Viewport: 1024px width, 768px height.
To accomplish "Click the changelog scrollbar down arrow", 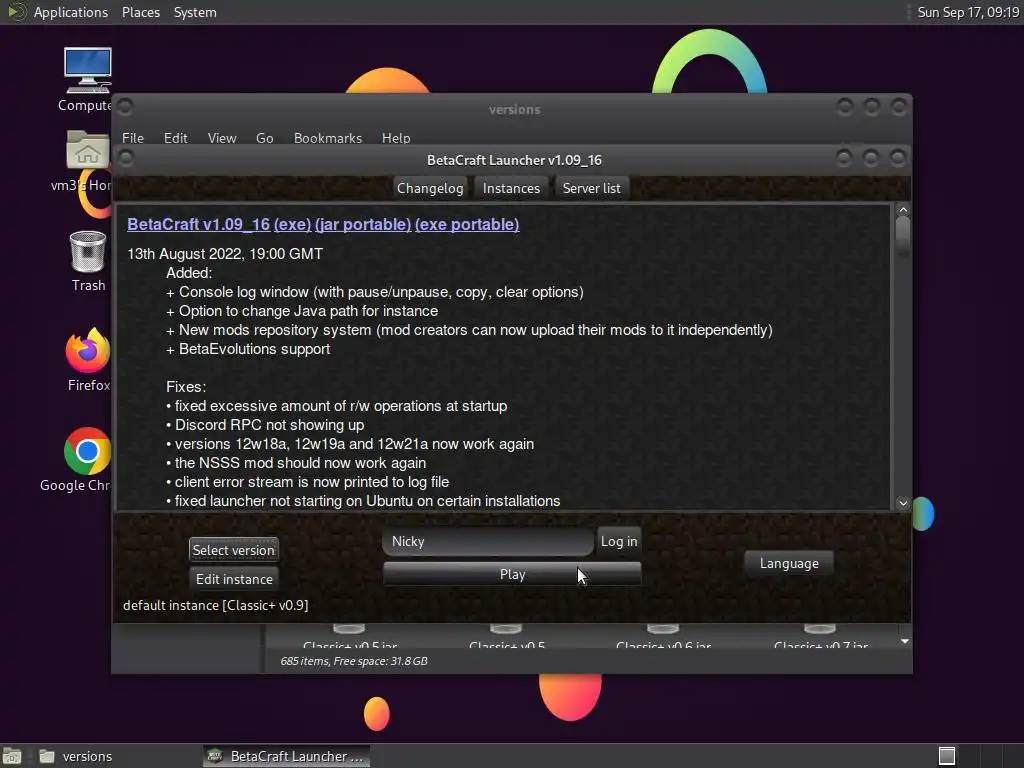I will tap(903, 503).
